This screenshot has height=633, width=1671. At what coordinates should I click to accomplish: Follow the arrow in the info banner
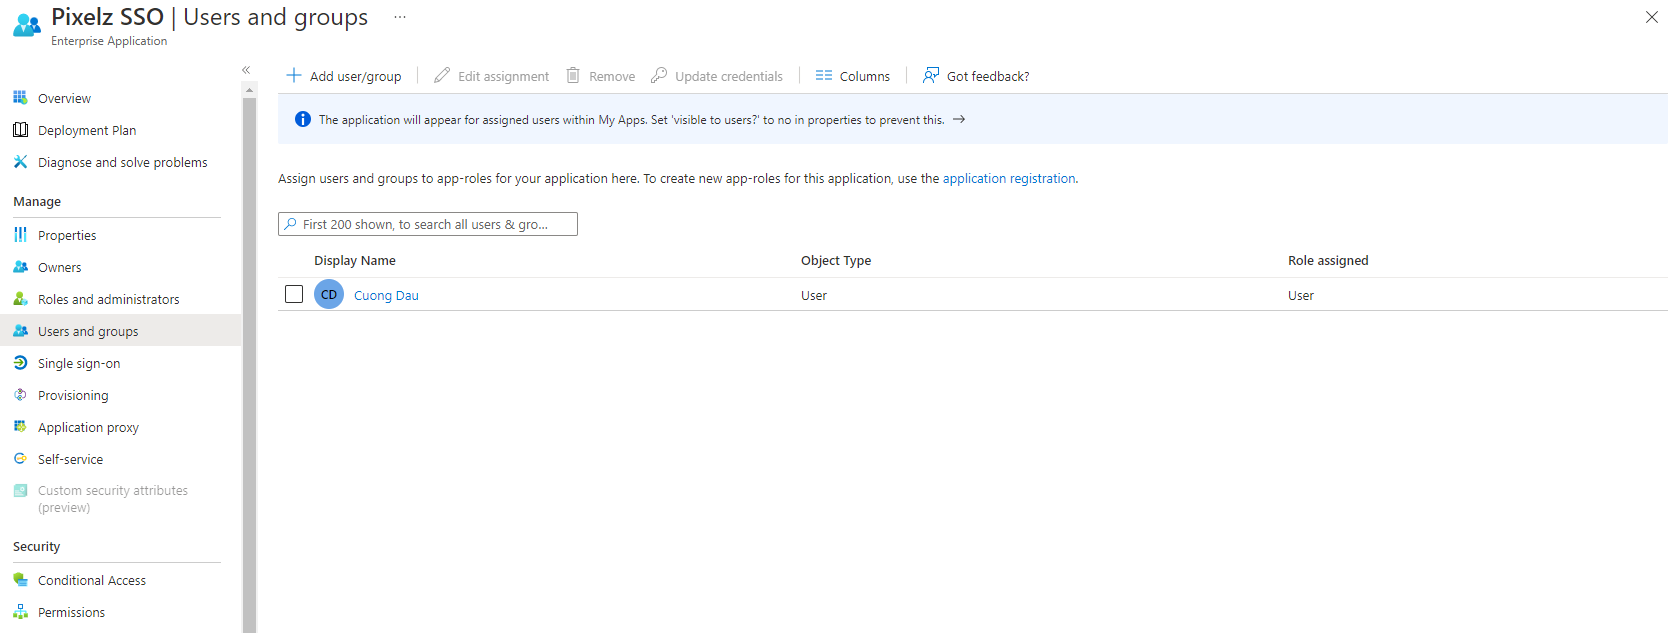959,119
